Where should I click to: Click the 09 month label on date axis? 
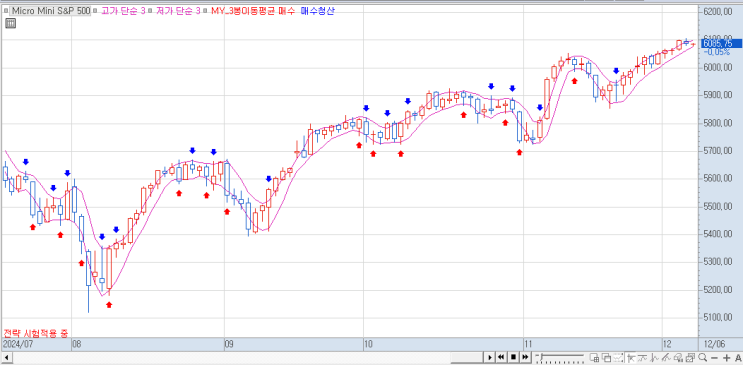tap(229, 344)
